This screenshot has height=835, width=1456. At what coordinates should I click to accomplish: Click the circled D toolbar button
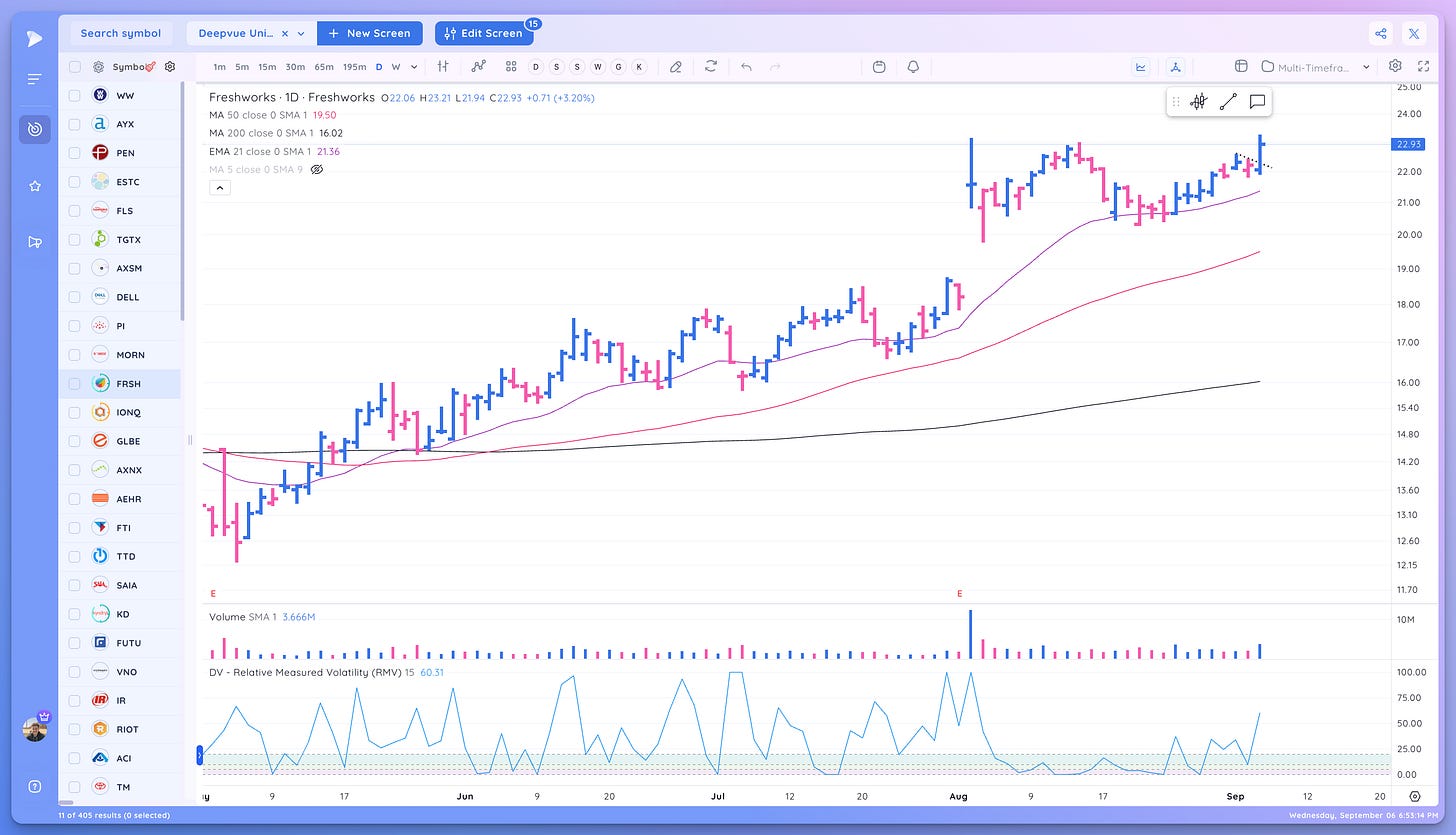535,67
